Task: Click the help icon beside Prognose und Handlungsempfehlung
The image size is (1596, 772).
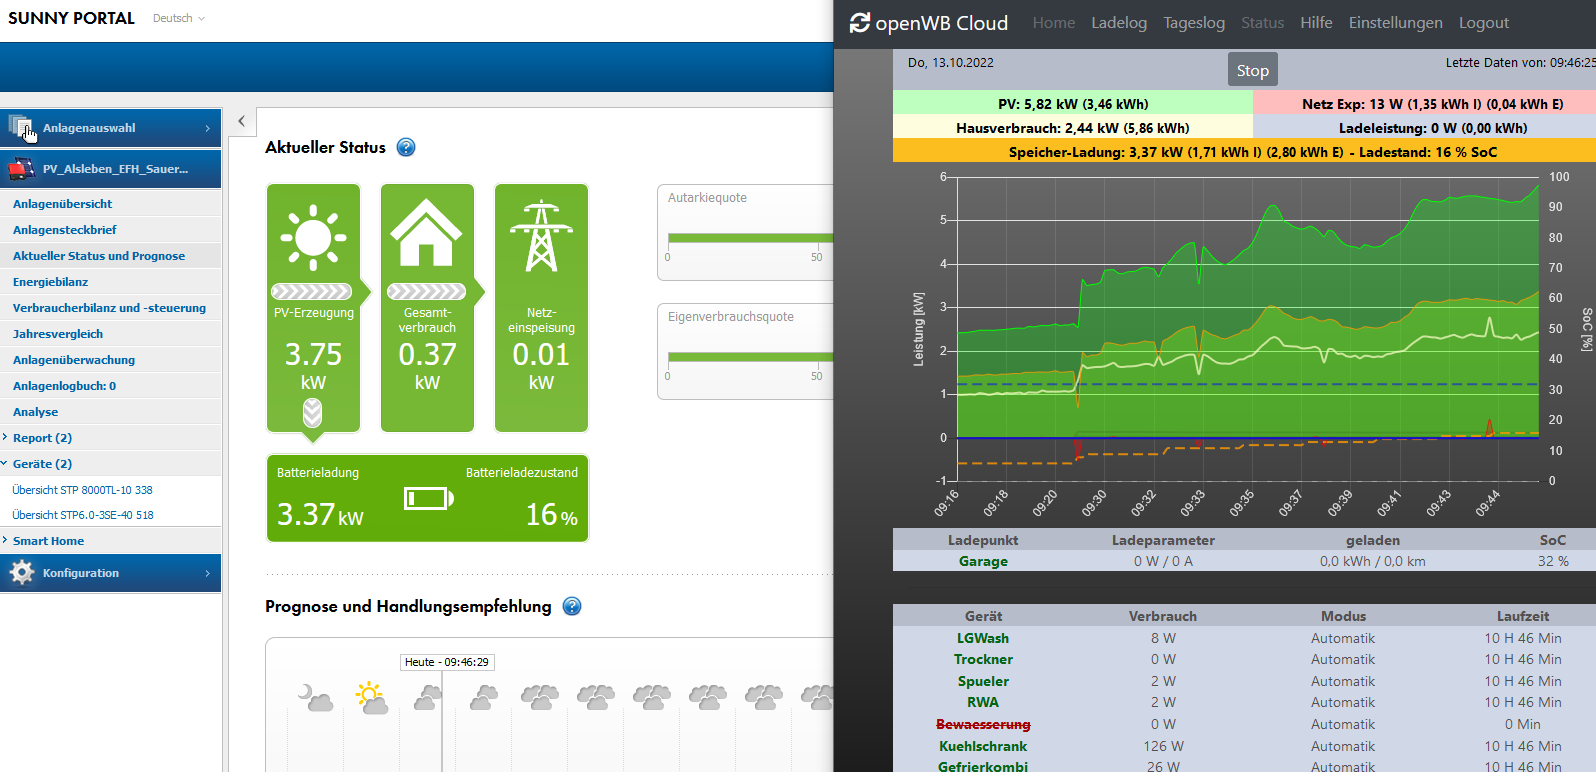Action: [x=572, y=607]
